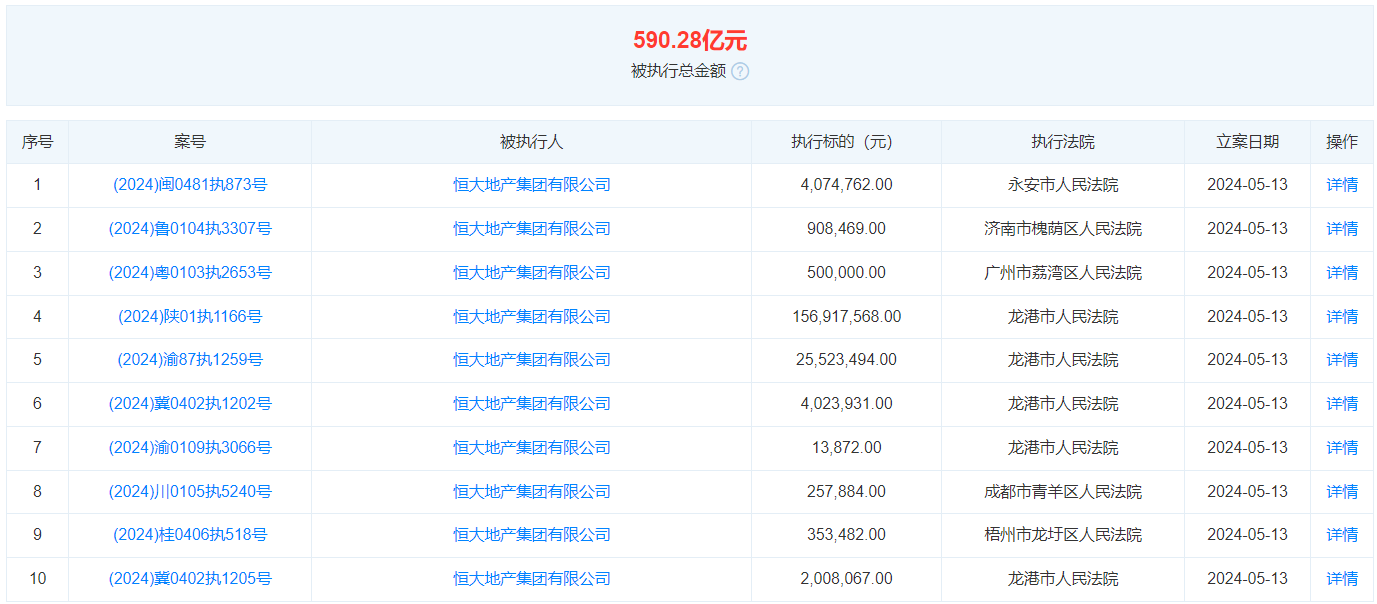
Task: View 详情 for row 10 case
Action: coord(1342,579)
